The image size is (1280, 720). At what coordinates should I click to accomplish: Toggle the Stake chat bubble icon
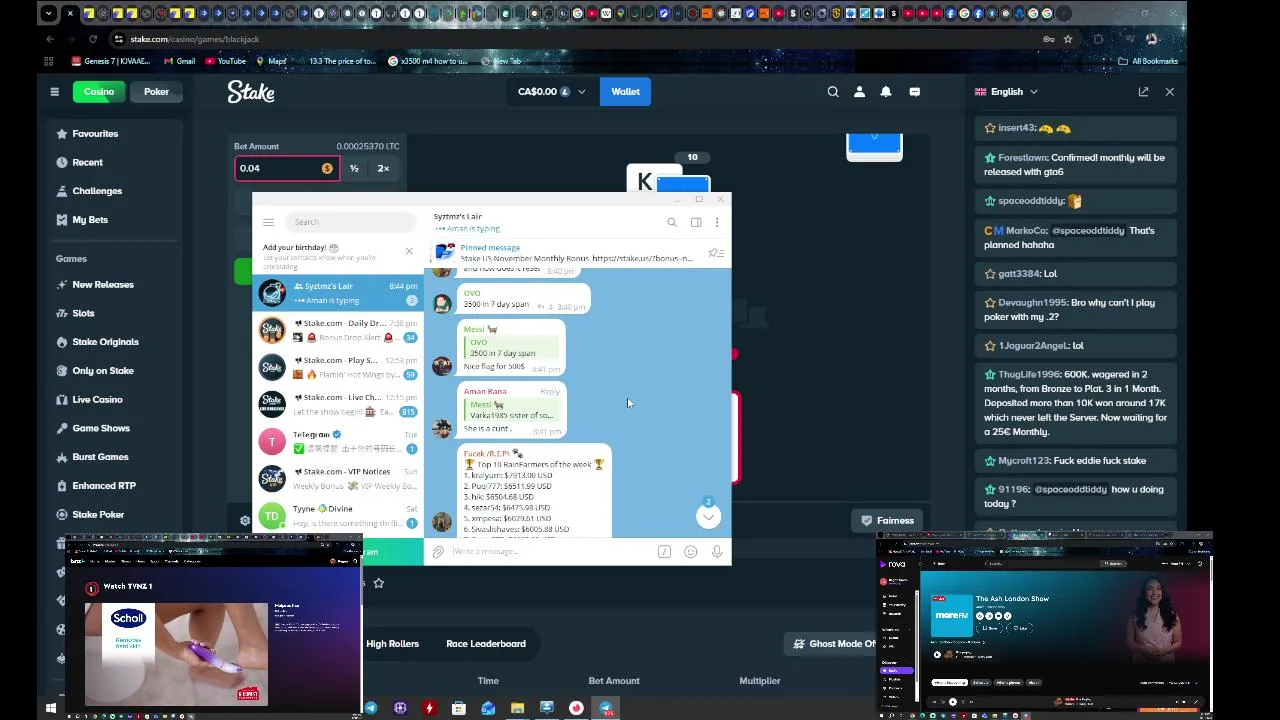914,92
